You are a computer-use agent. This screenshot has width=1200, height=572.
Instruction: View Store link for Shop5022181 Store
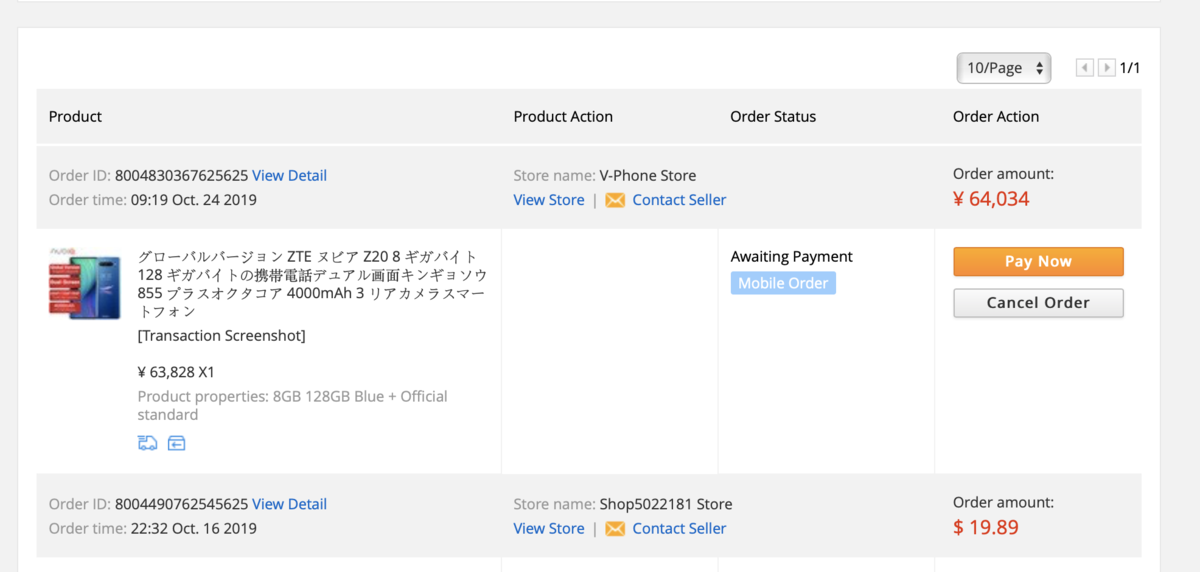[x=549, y=528]
